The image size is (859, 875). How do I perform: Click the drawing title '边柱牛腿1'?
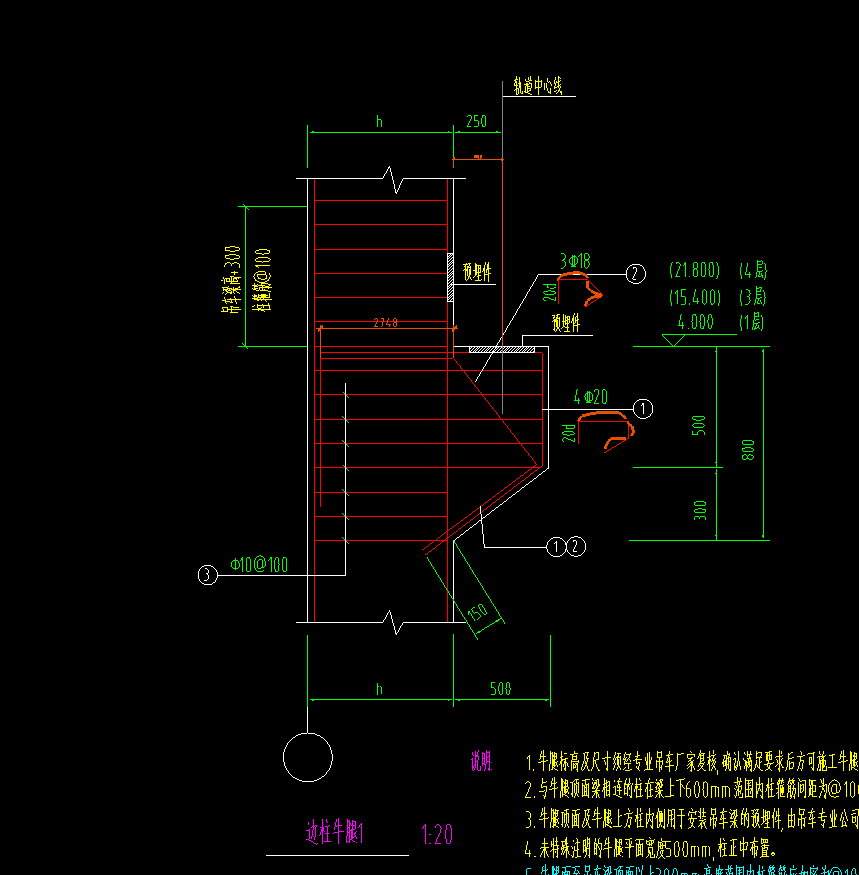[335, 833]
